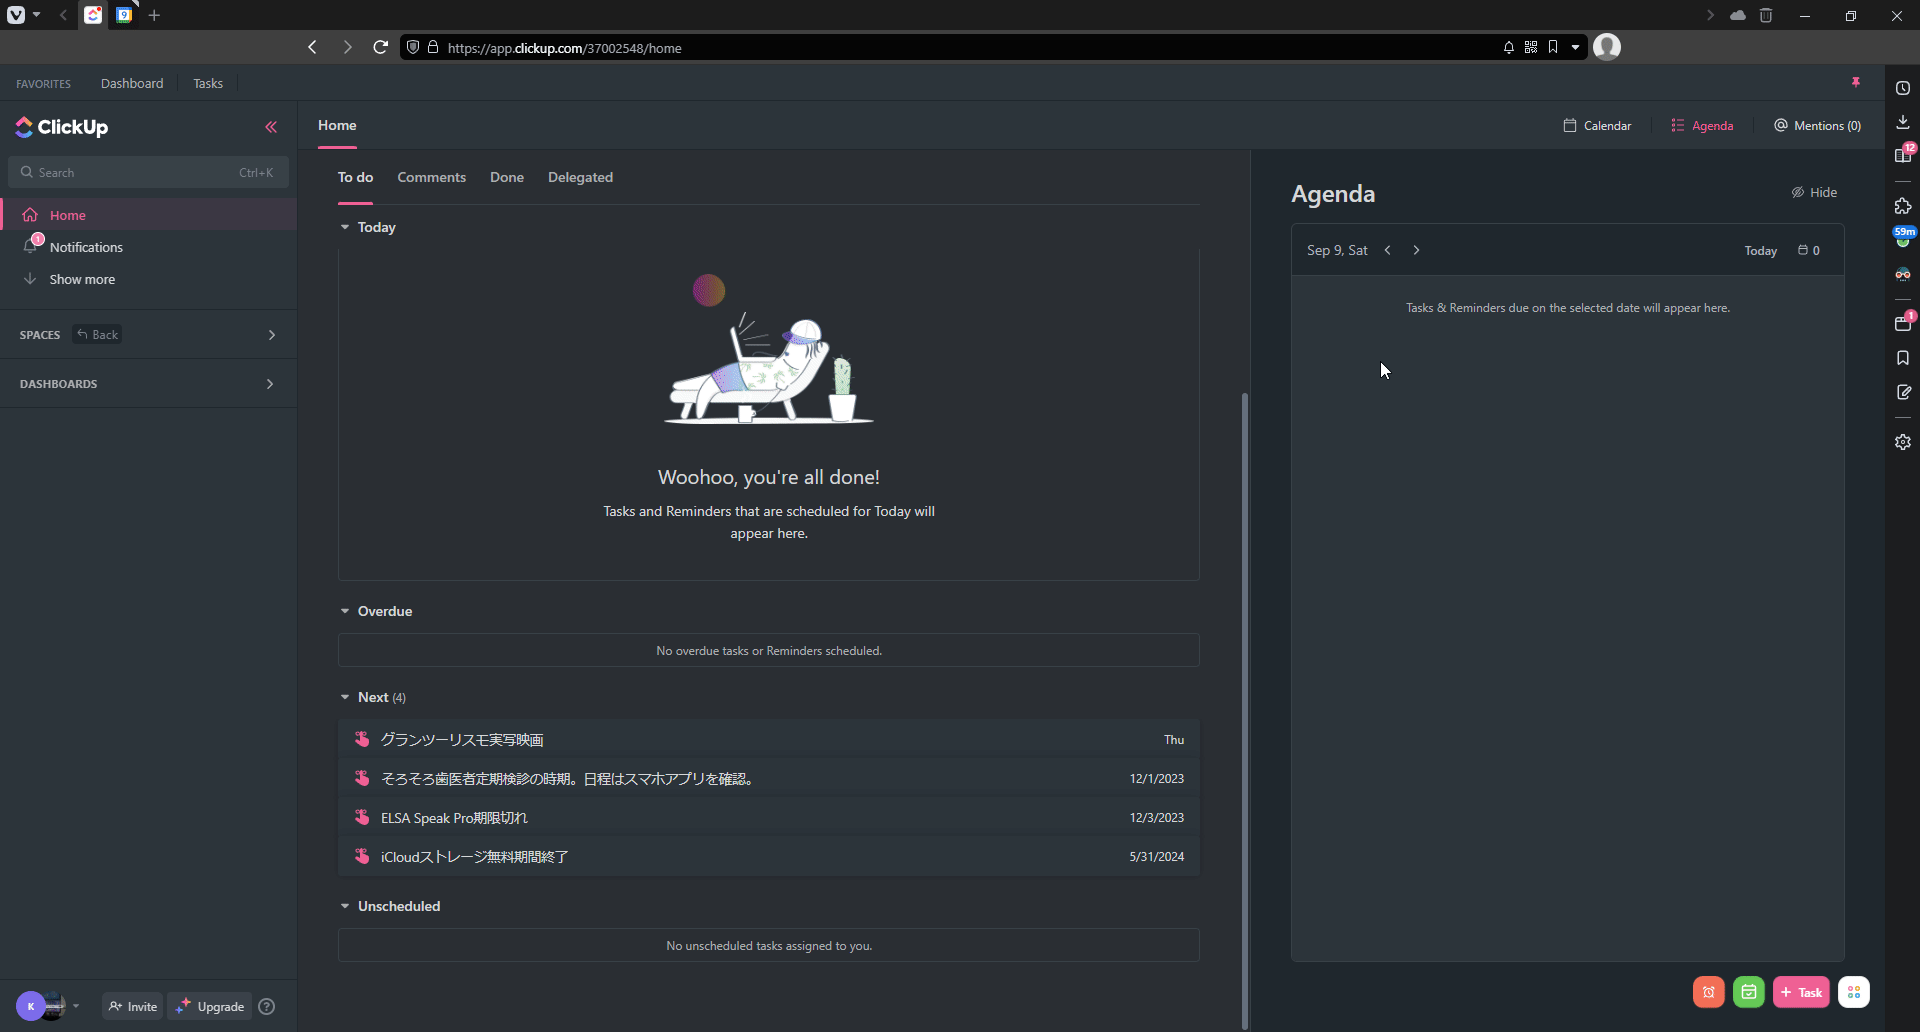Reload the page in browser toolbar

click(380, 47)
